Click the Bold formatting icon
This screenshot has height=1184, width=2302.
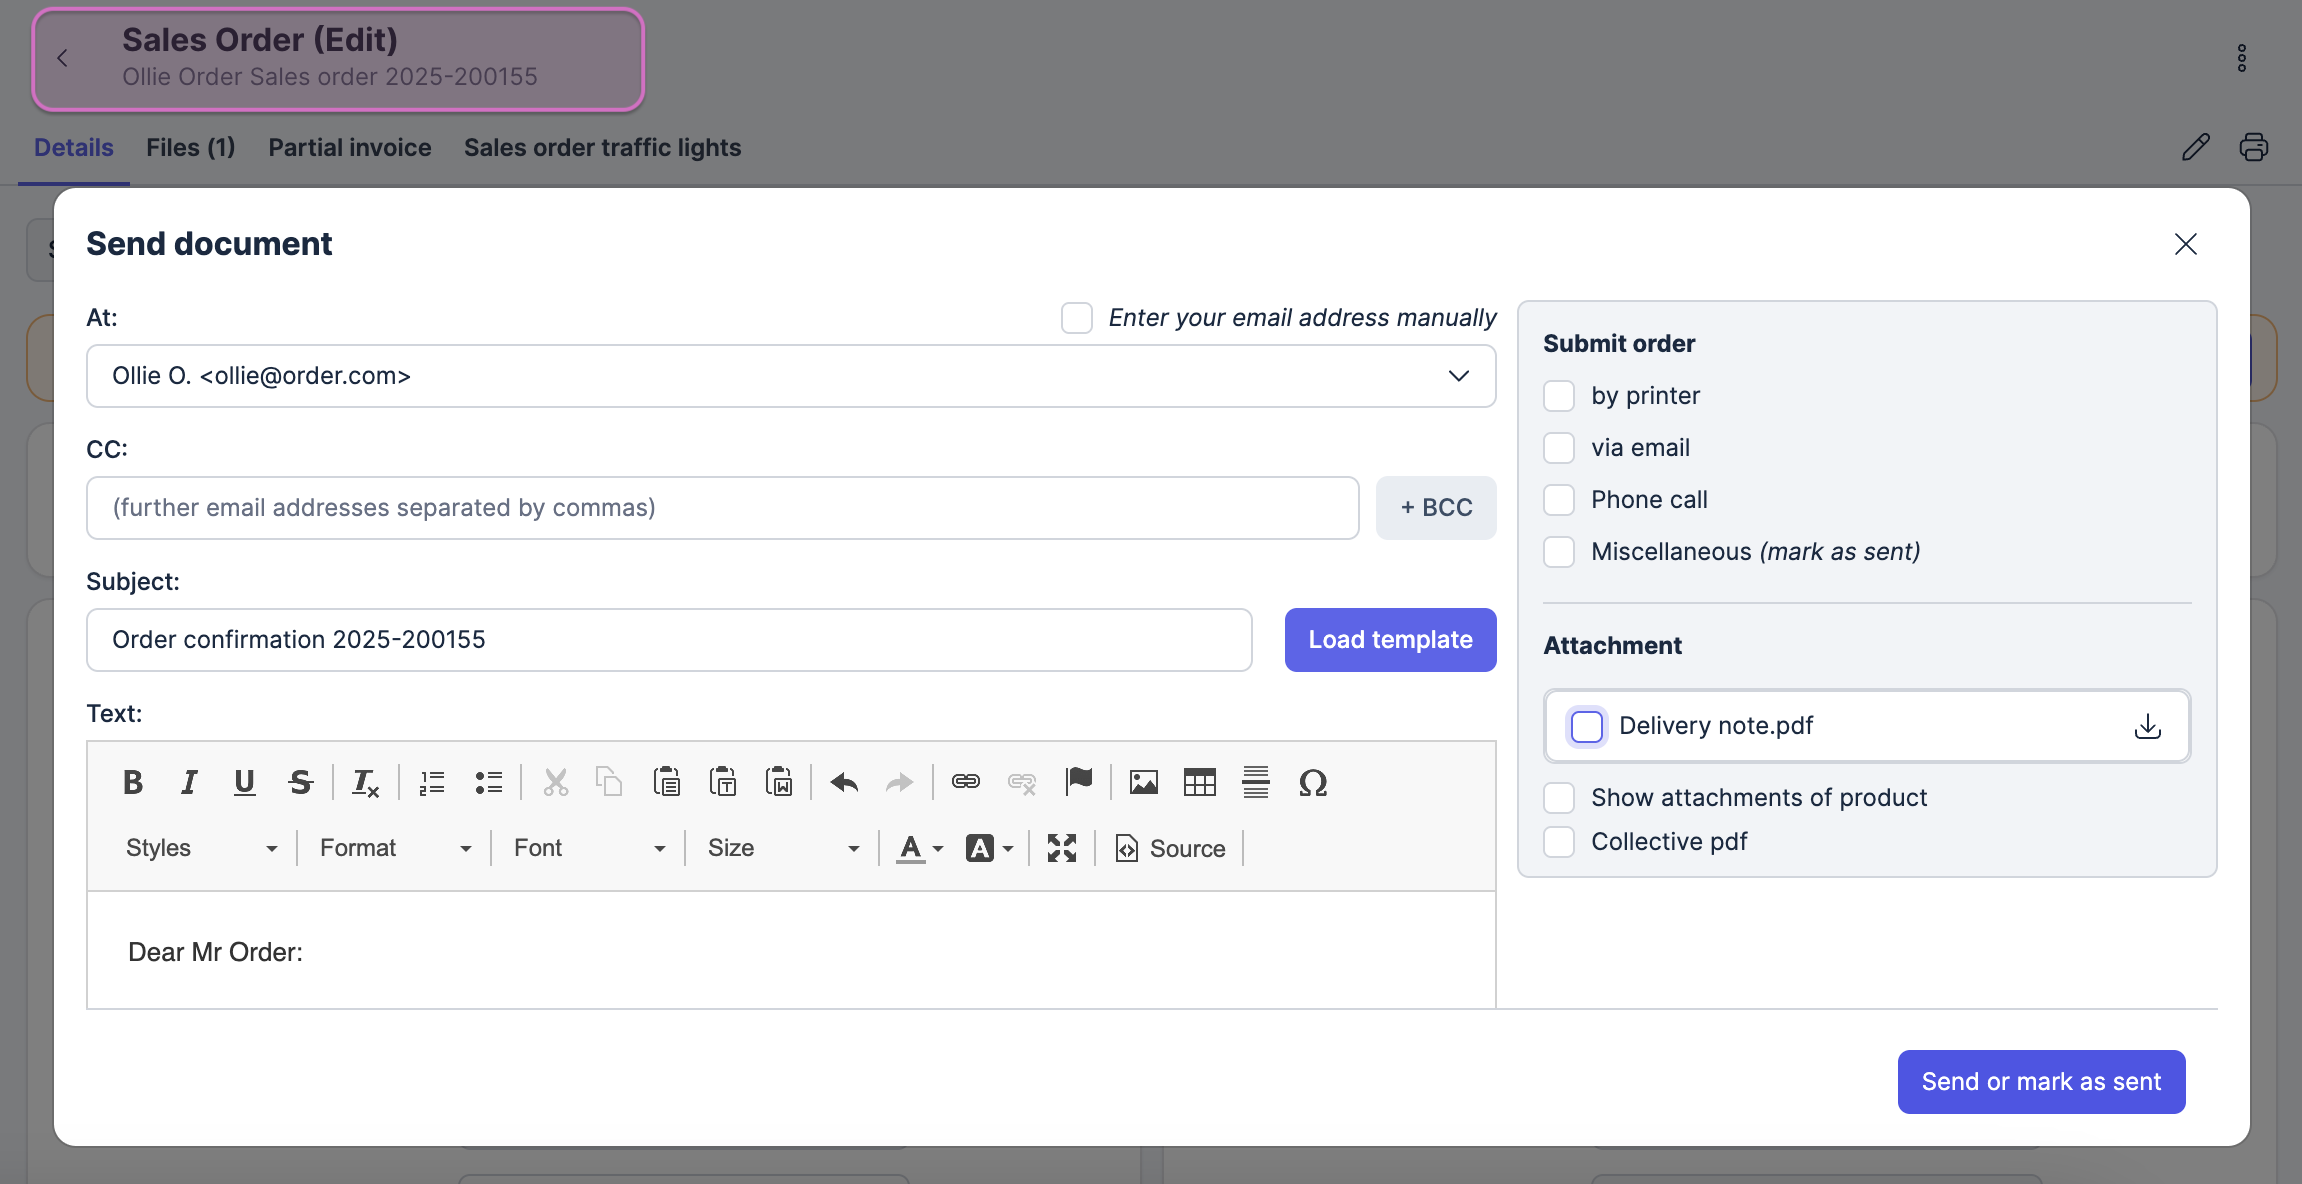coord(132,782)
